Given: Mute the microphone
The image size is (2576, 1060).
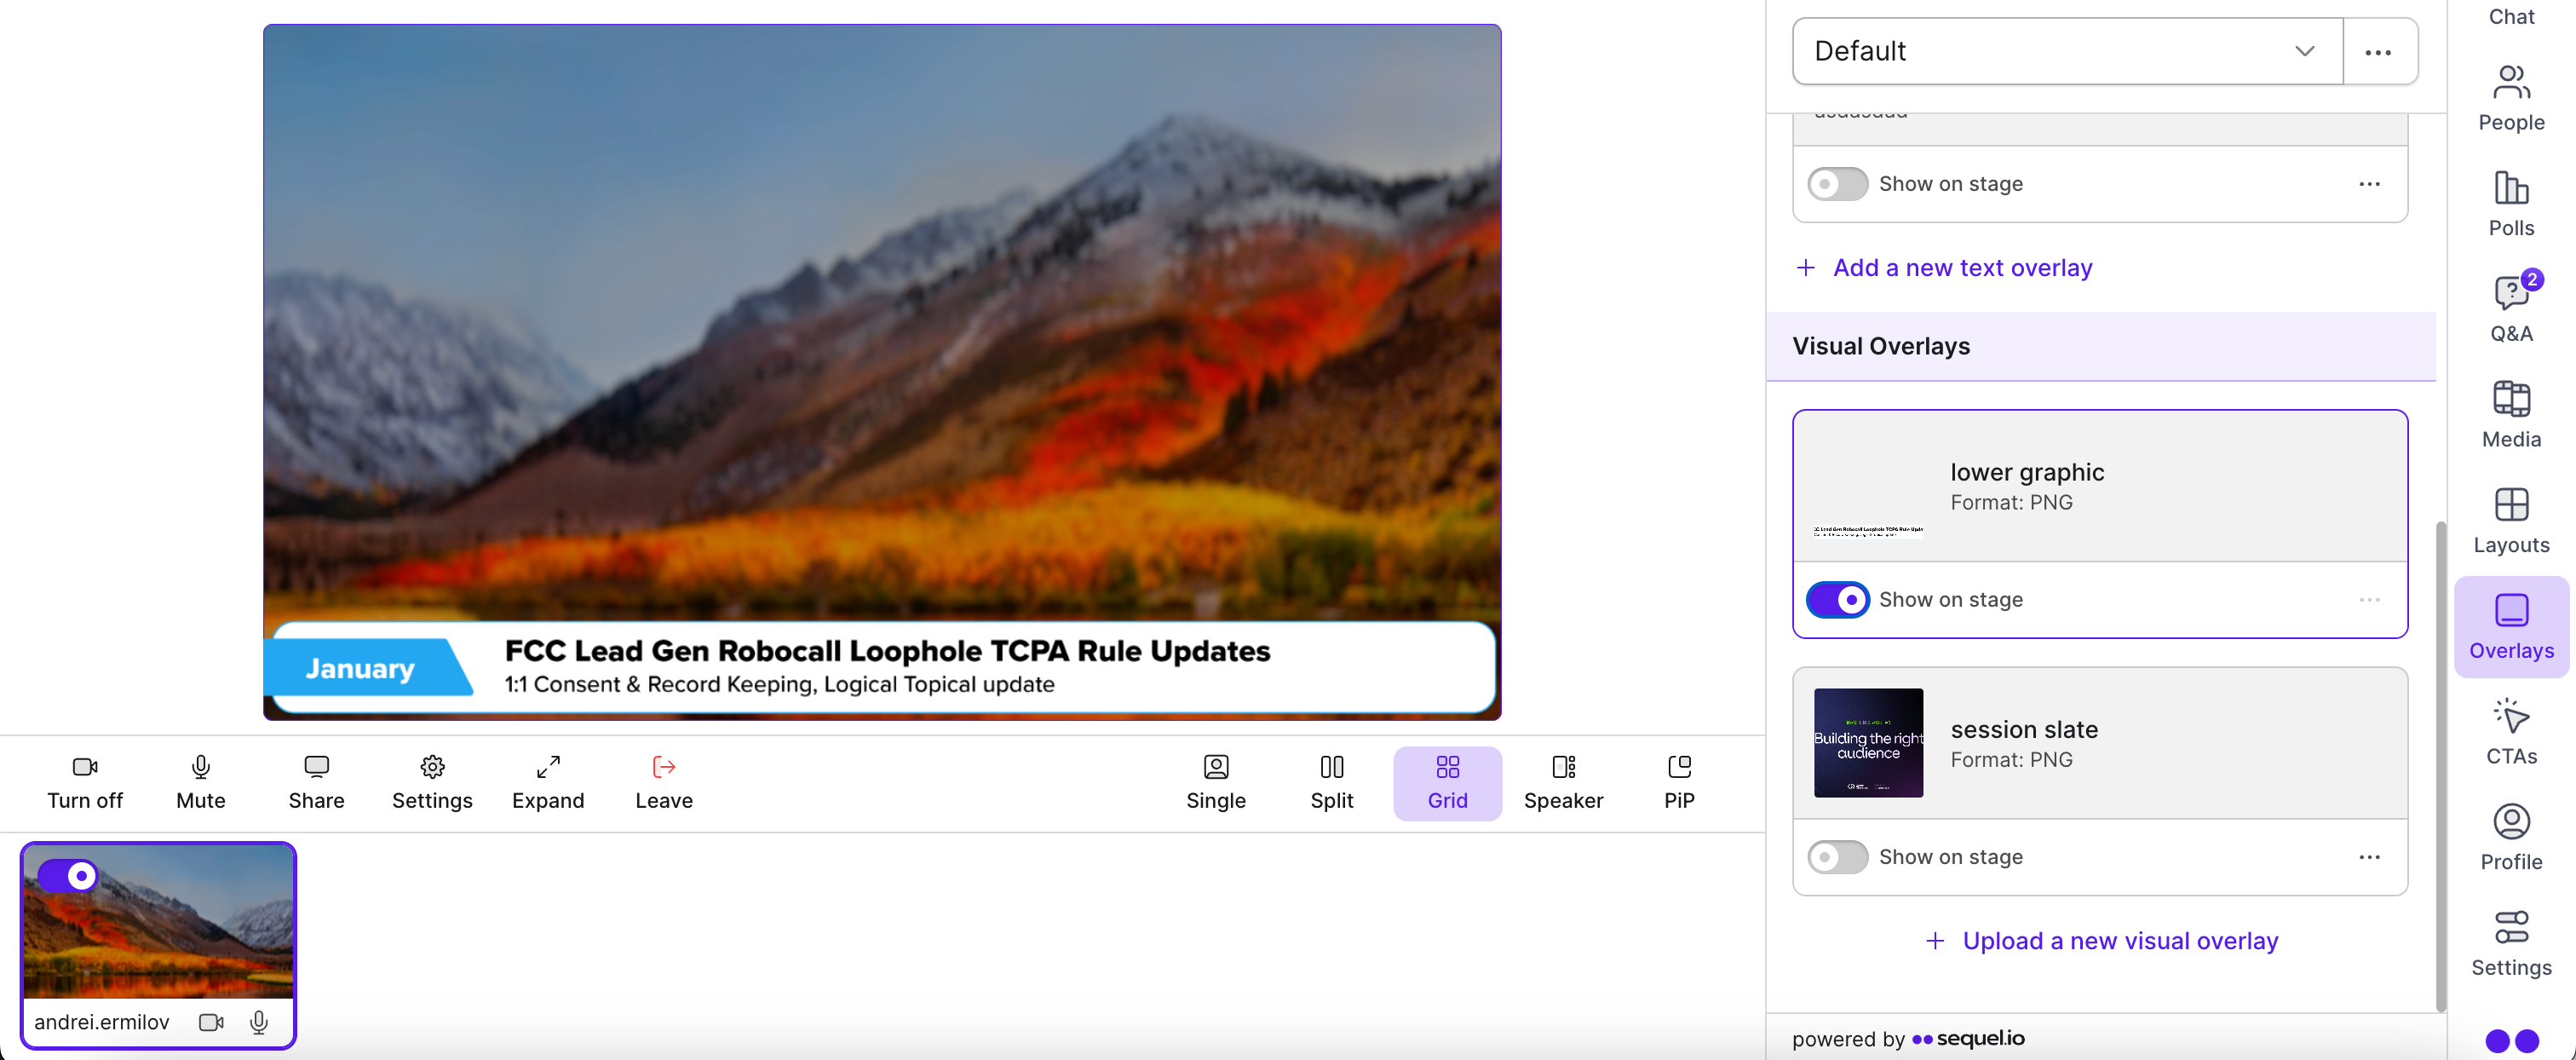Looking at the screenshot, I should pos(201,783).
